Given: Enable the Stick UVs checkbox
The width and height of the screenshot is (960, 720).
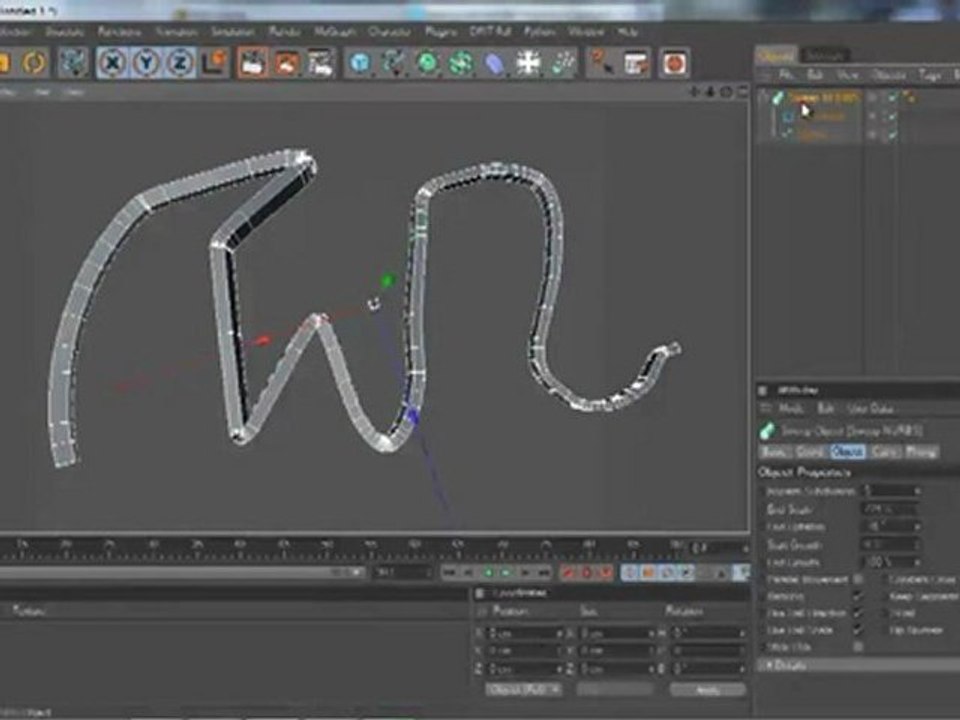Looking at the screenshot, I should click(858, 646).
